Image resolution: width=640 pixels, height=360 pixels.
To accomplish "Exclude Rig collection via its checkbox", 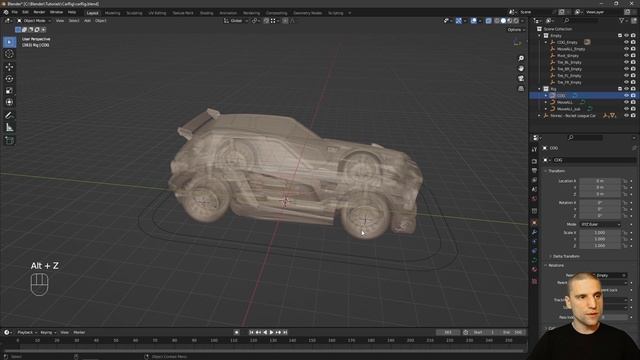I will (620, 89).
